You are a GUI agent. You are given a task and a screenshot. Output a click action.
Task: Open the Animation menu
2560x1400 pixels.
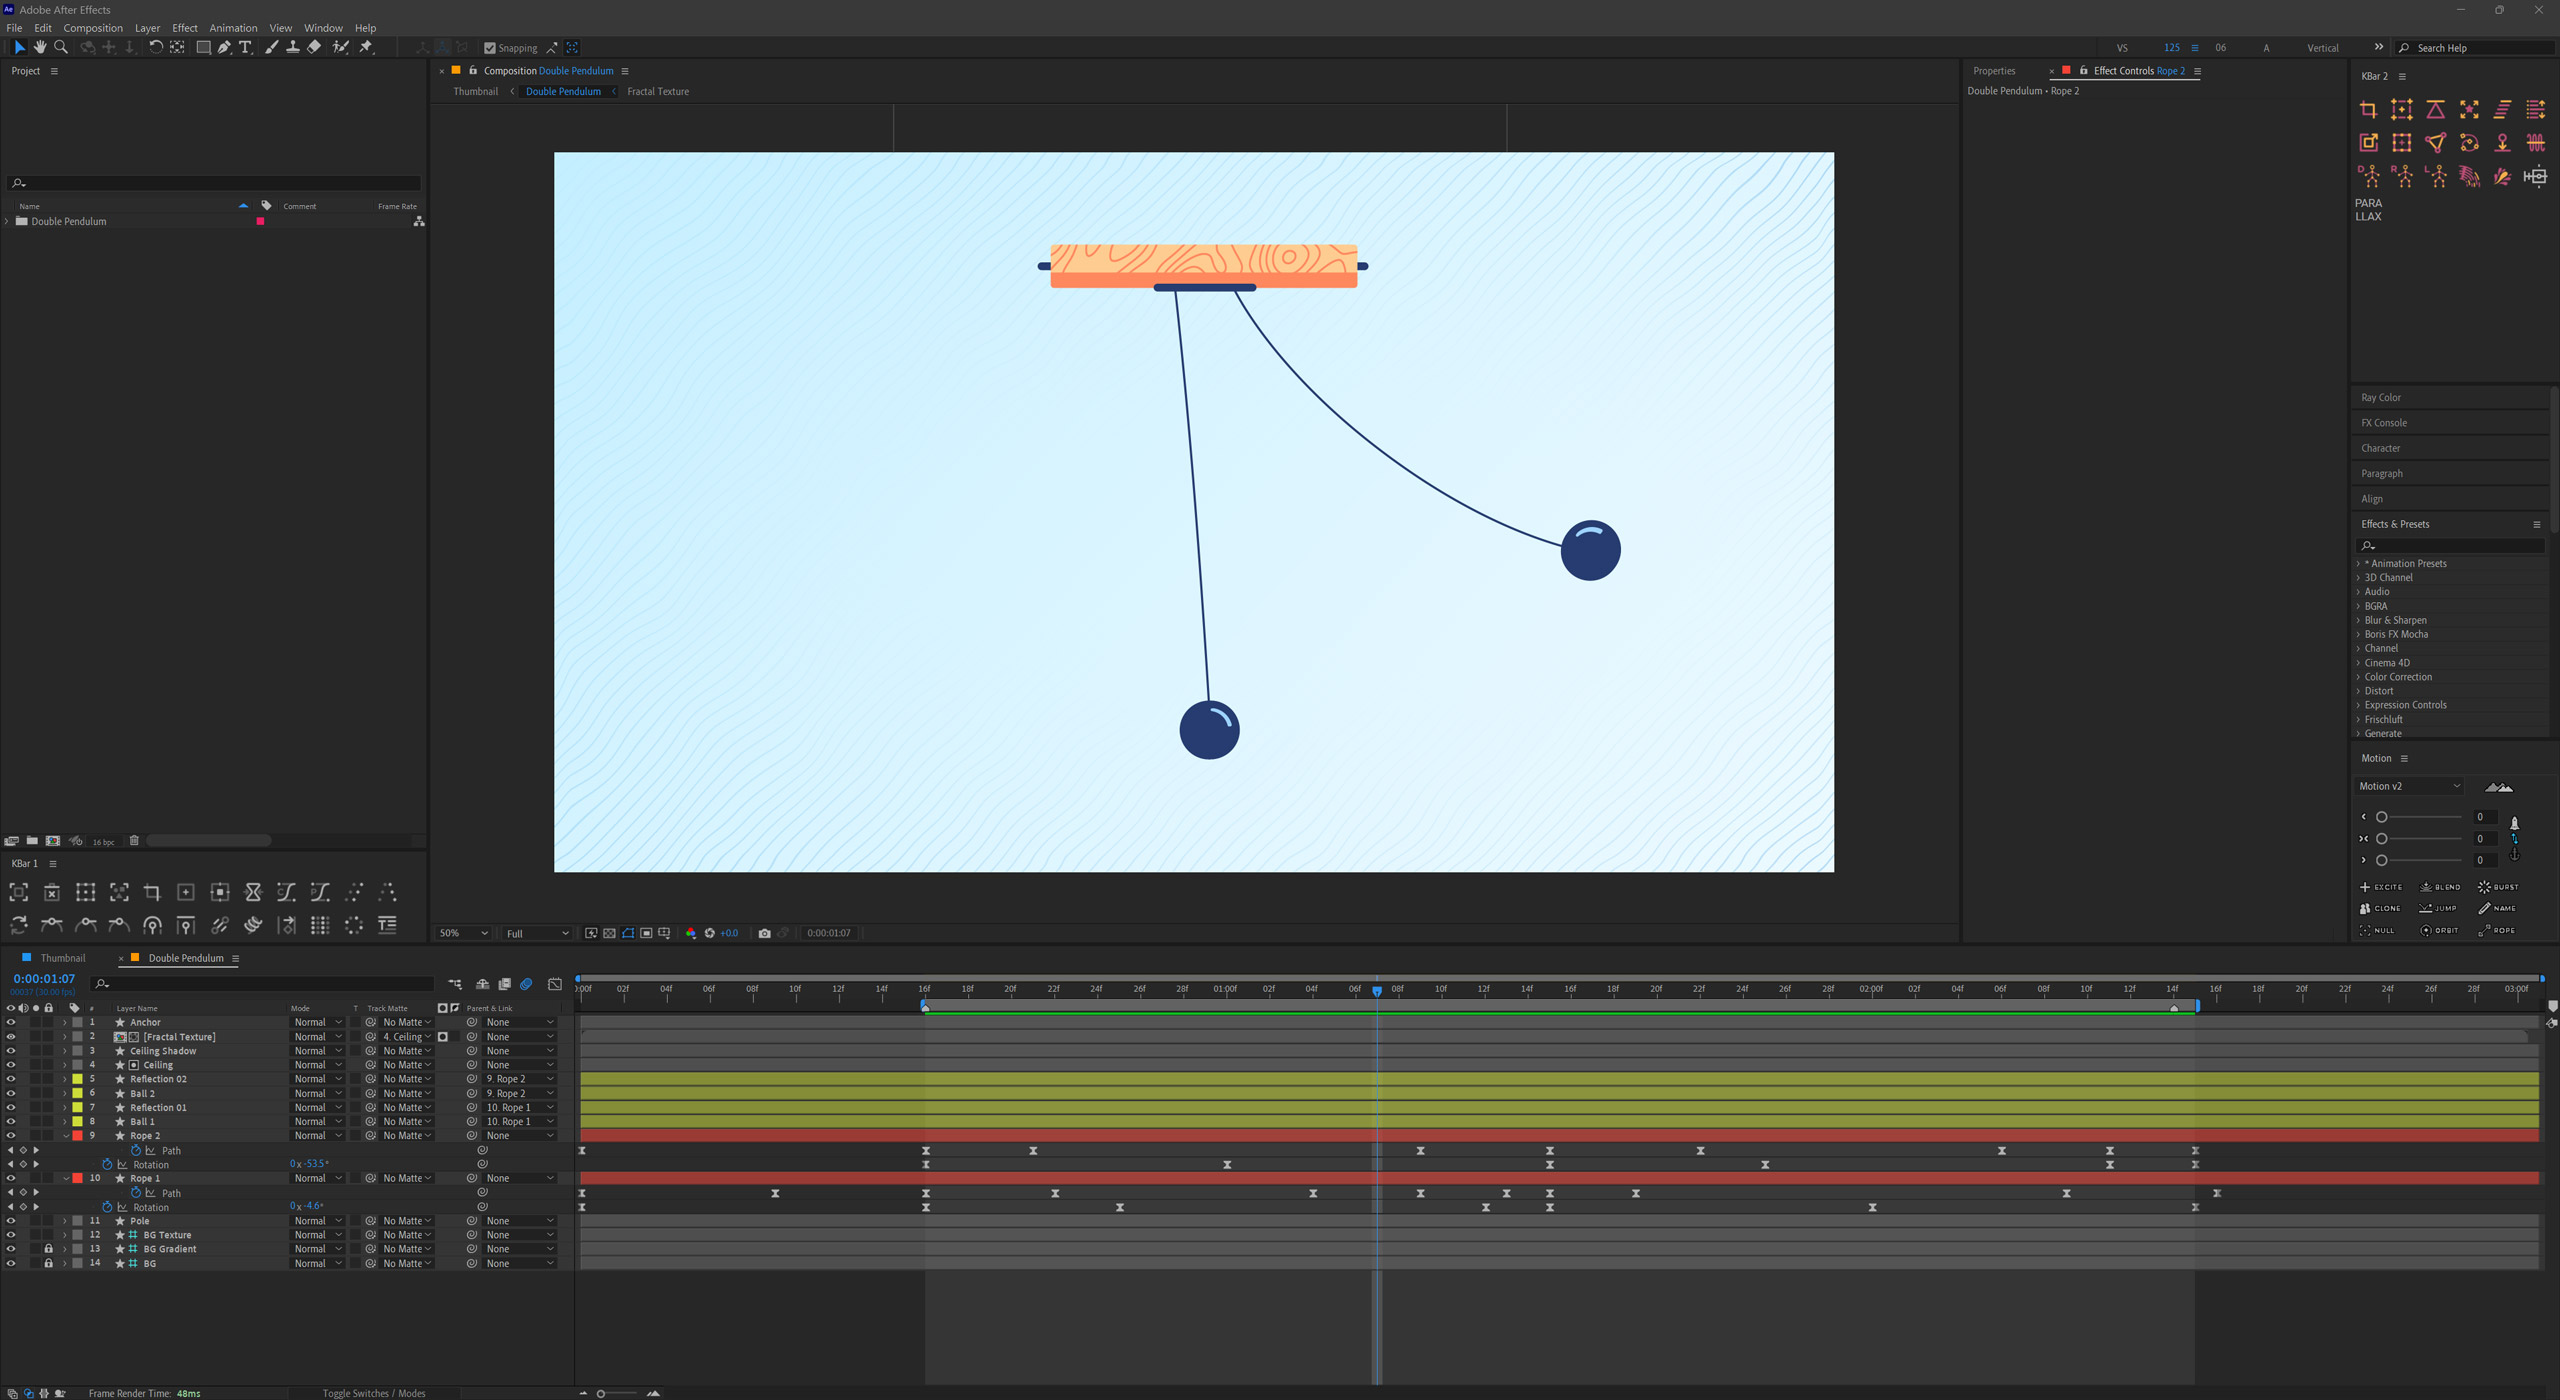pyautogui.click(x=232, y=28)
